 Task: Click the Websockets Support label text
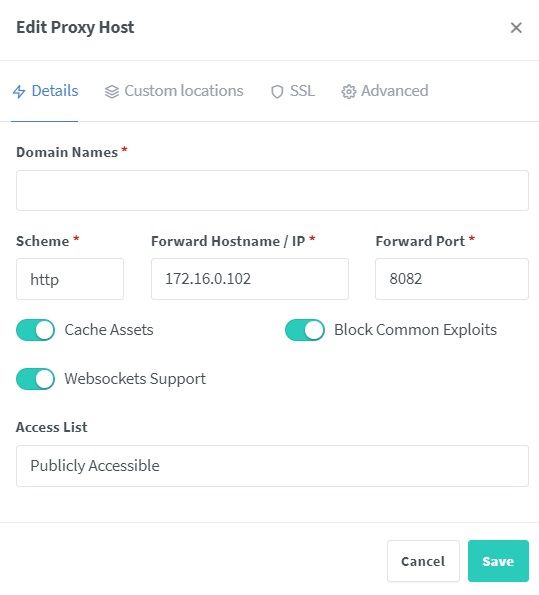point(135,379)
